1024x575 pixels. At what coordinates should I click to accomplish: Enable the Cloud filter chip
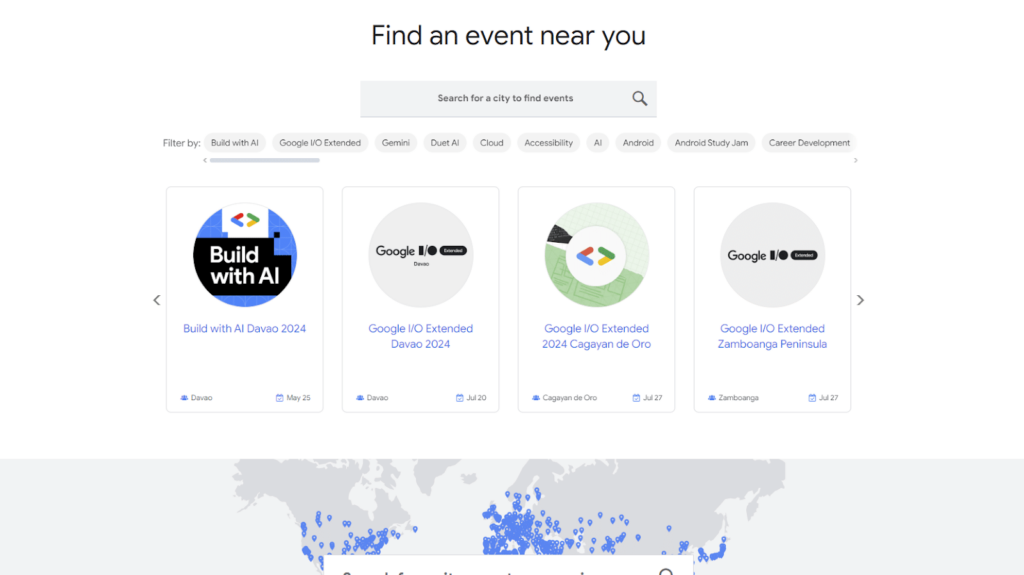492,142
